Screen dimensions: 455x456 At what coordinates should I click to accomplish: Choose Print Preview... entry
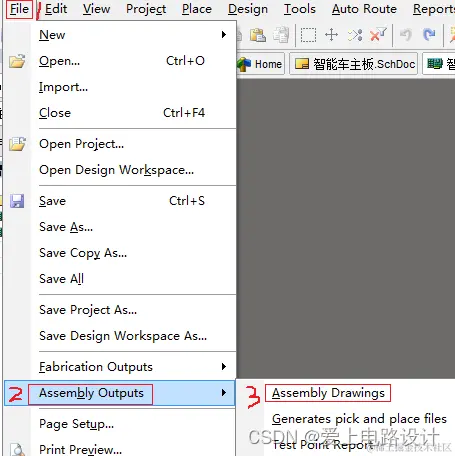click(x=133, y=449)
